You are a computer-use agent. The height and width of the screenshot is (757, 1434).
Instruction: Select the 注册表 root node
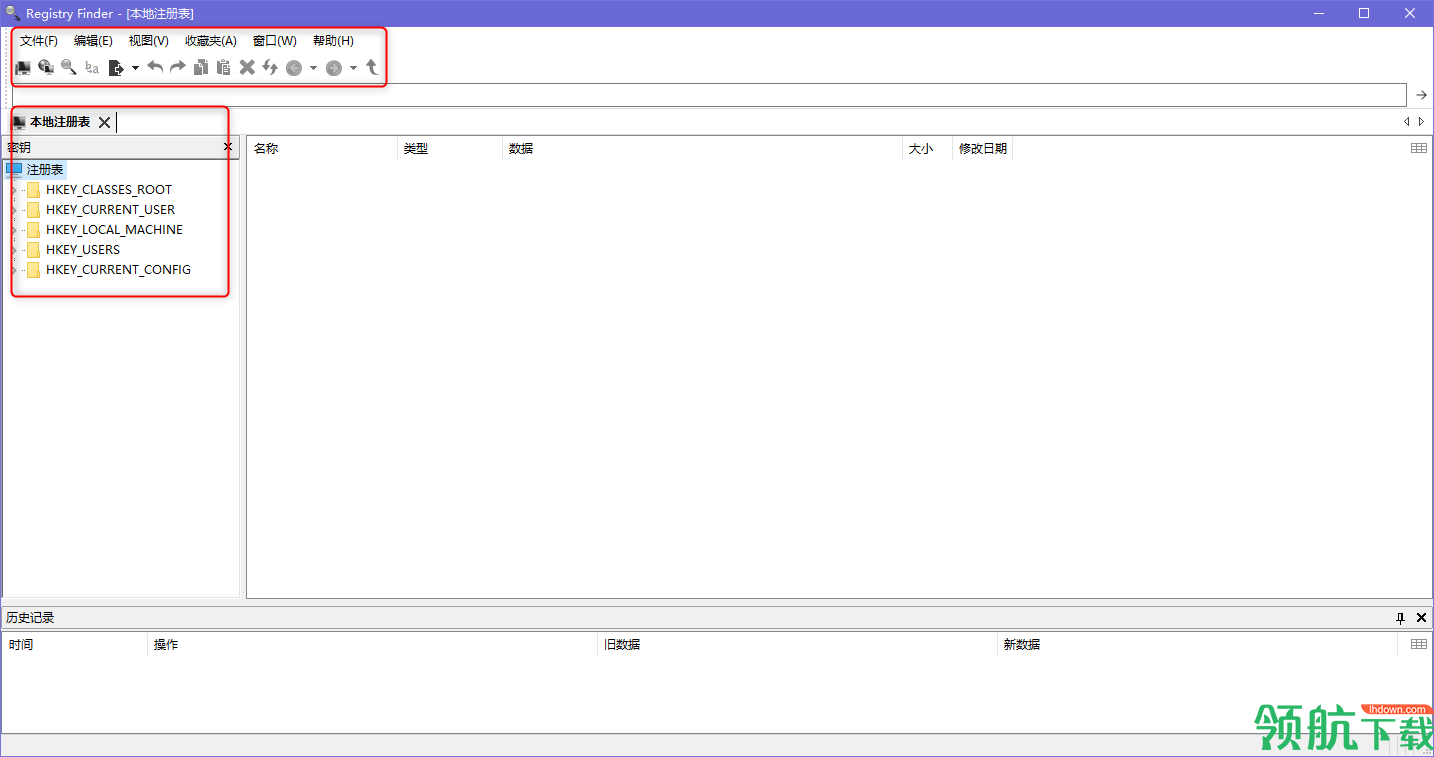tap(45, 170)
